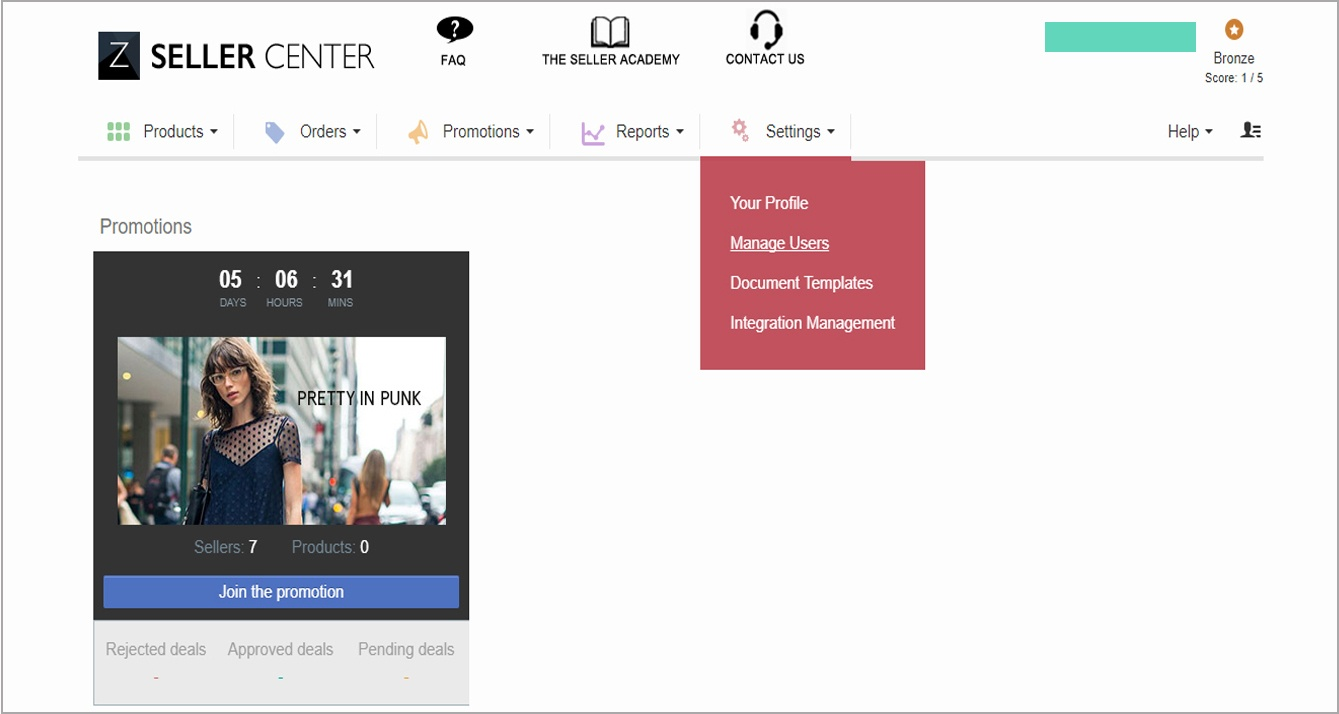
Task: Expand the Orders dropdown menu
Action: click(331, 132)
